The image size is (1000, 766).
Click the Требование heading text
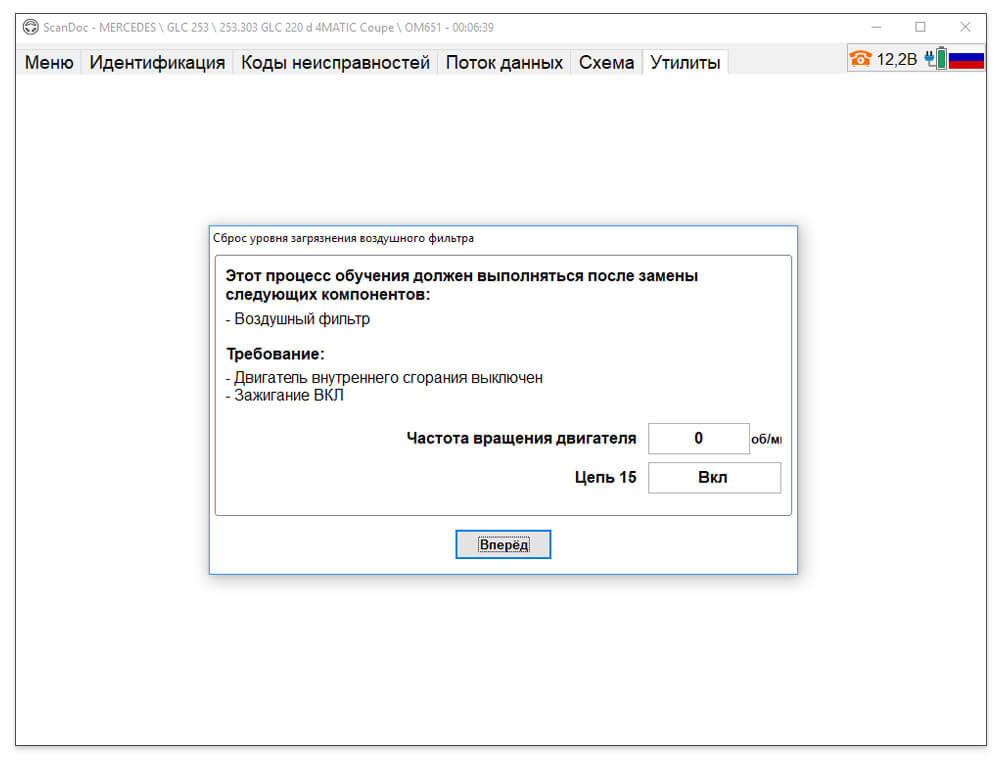(x=276, y=354)
